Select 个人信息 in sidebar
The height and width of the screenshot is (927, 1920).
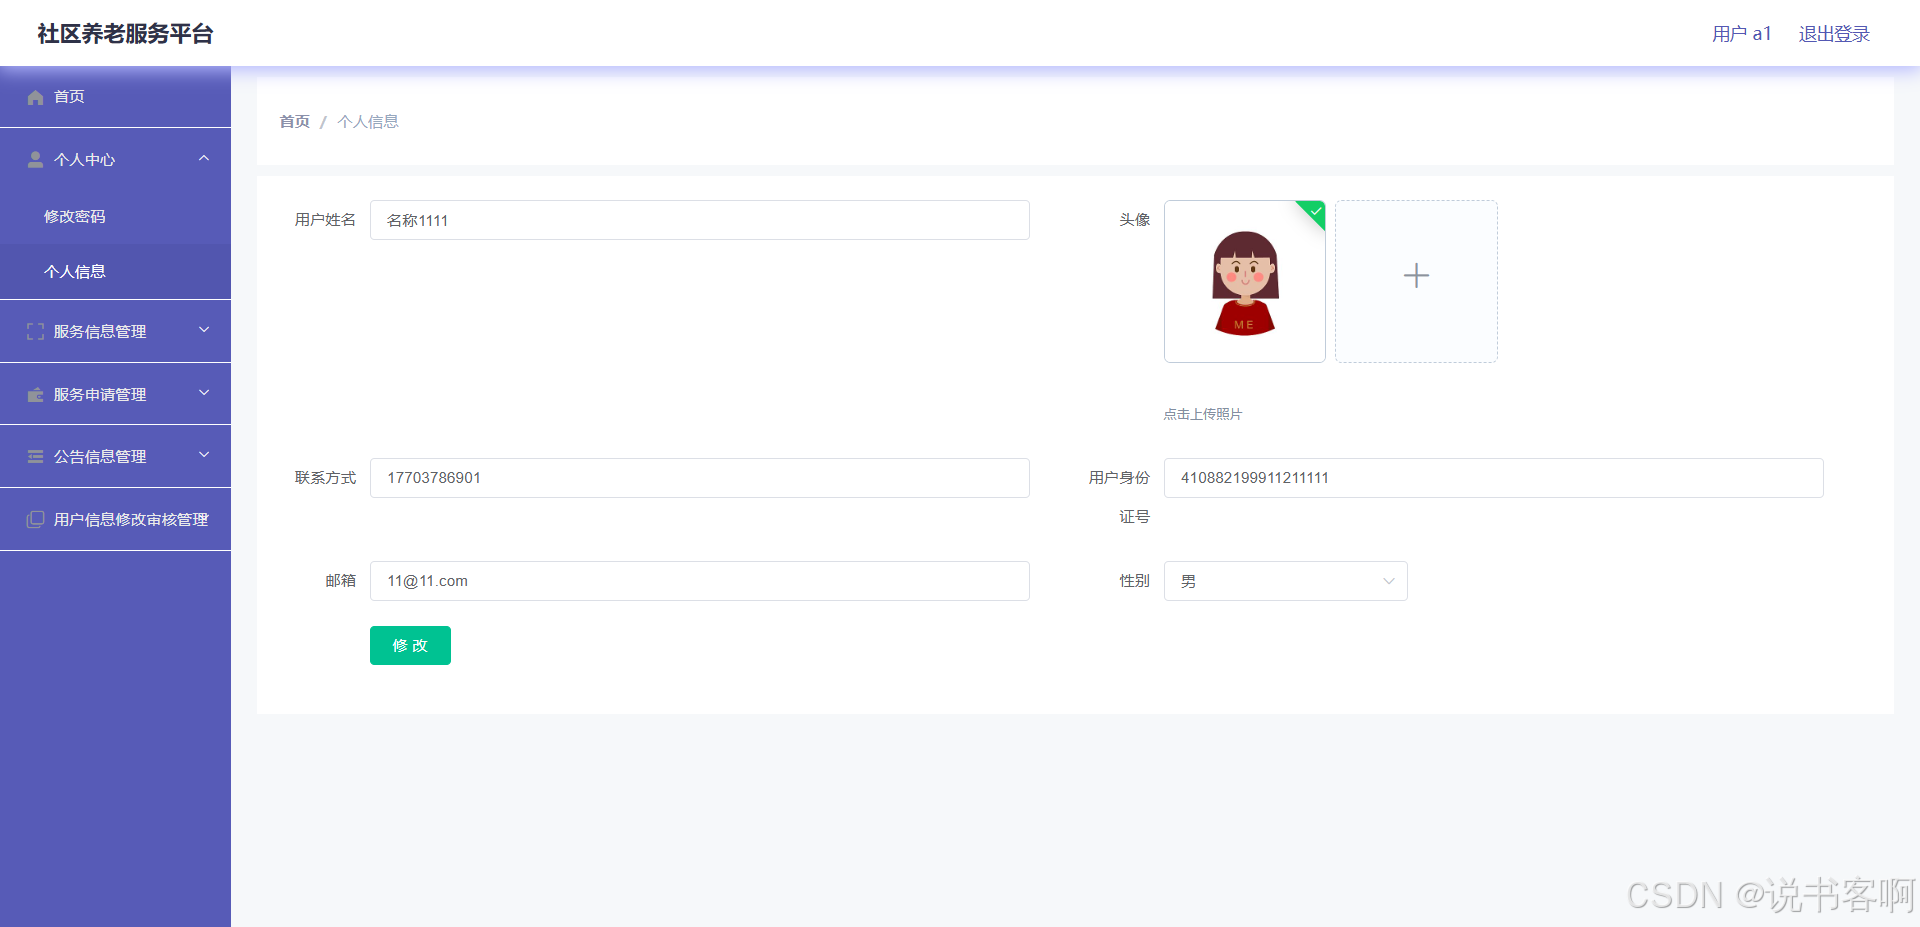click(x=75, y=272)
